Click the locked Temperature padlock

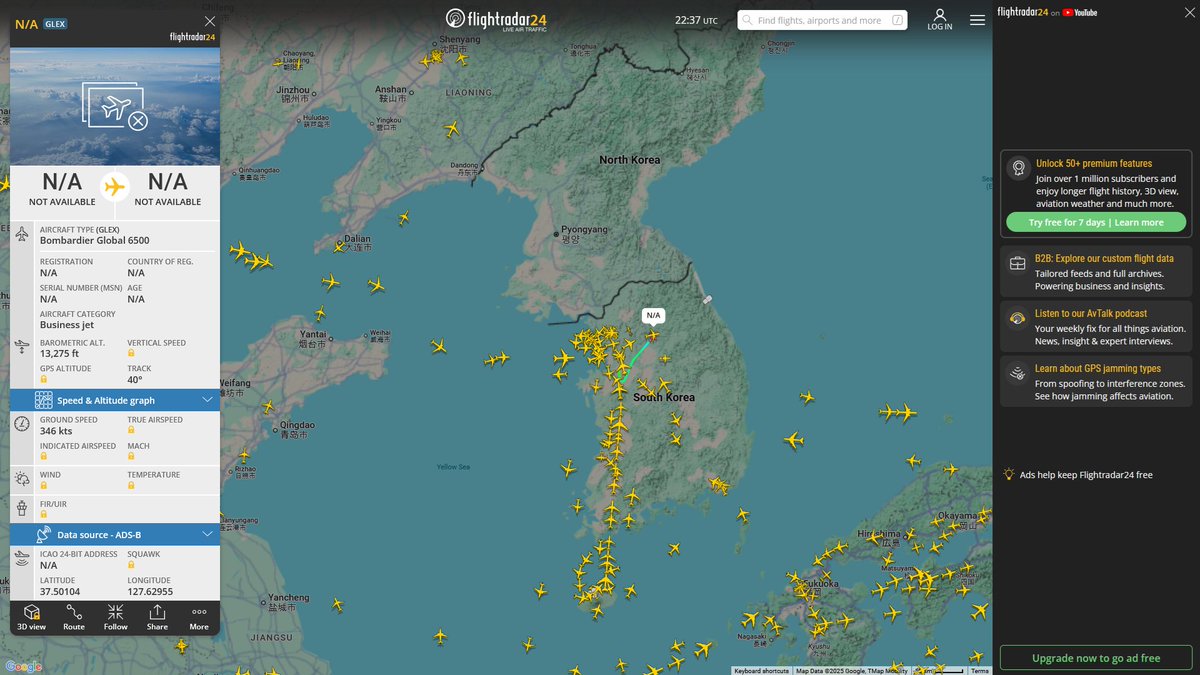(x=131, y=486)
